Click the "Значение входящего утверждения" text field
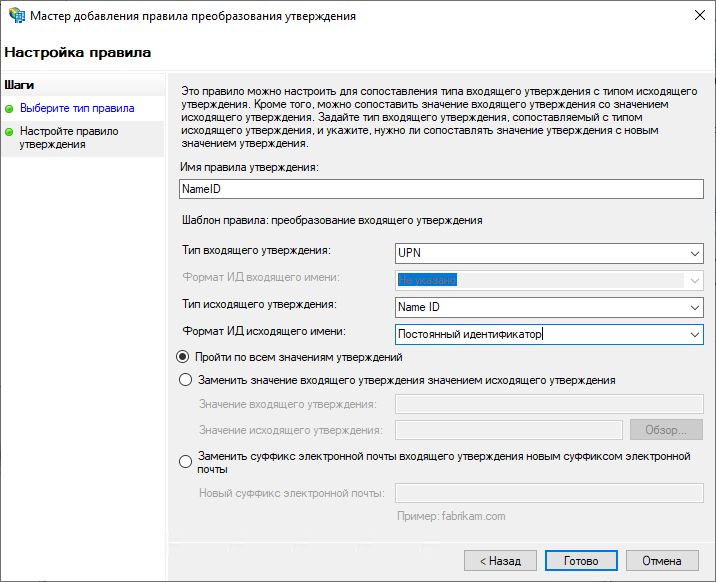 549,404
